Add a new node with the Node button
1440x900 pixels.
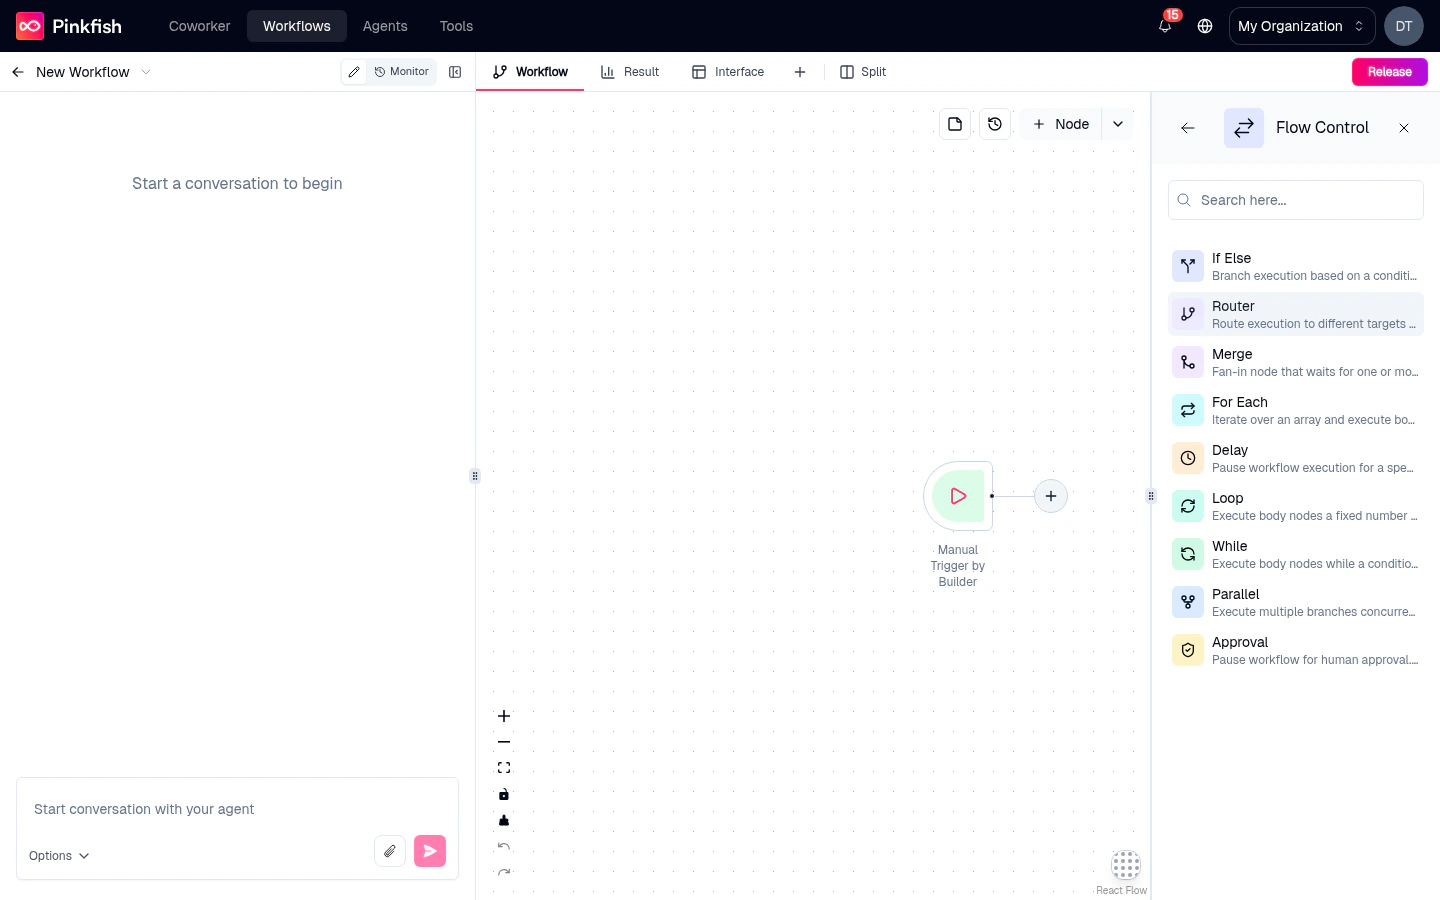(1060, 123)
